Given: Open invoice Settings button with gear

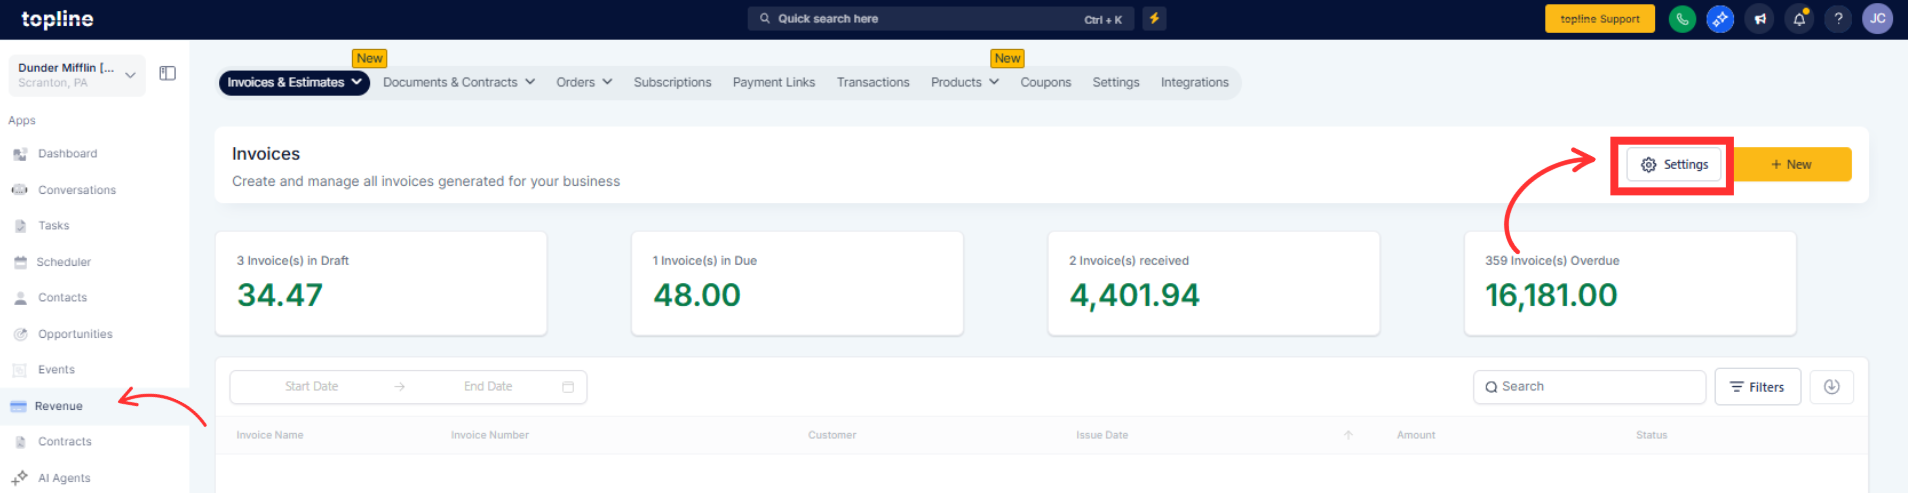Looking at the screenshot, I should pos(1674,165).
